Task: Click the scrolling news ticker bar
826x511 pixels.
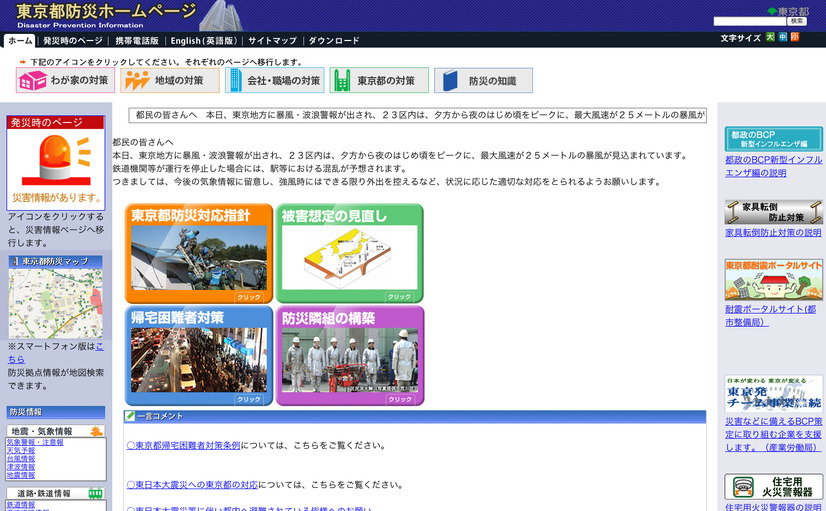Action: point(418,115)
